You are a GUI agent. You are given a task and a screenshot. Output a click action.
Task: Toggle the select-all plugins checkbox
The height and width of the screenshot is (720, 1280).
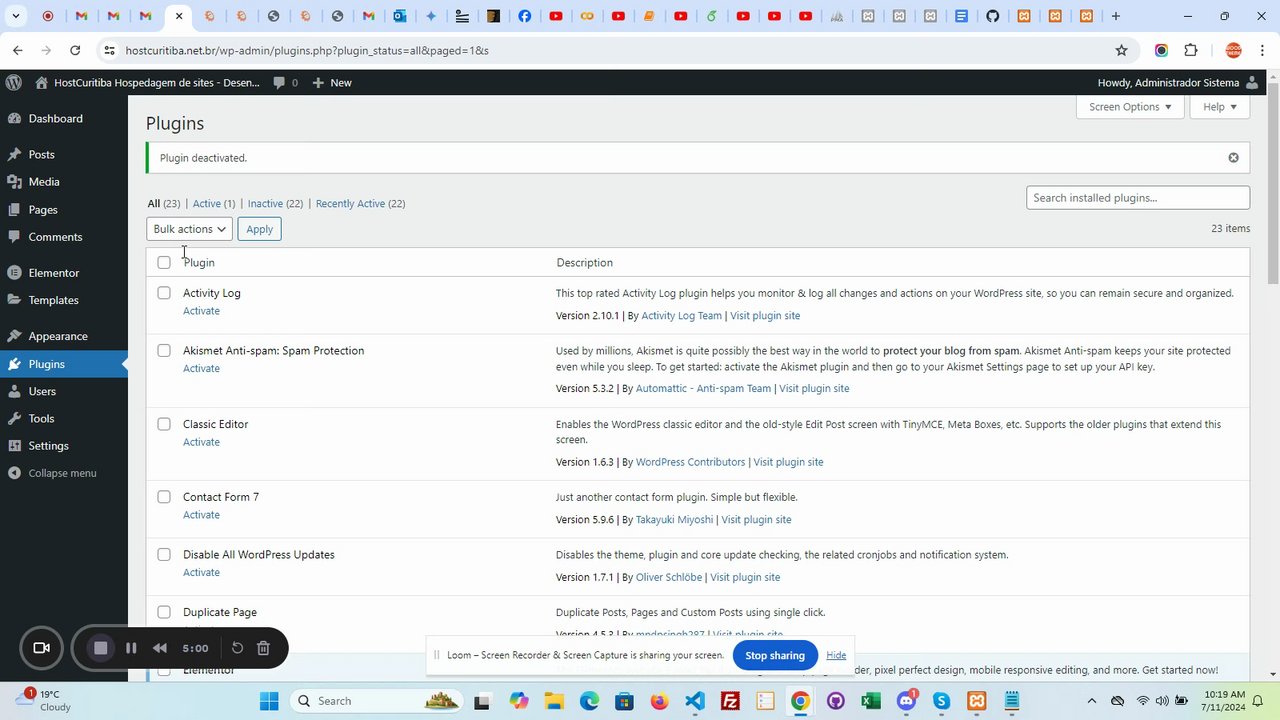[x=164, y=262]
